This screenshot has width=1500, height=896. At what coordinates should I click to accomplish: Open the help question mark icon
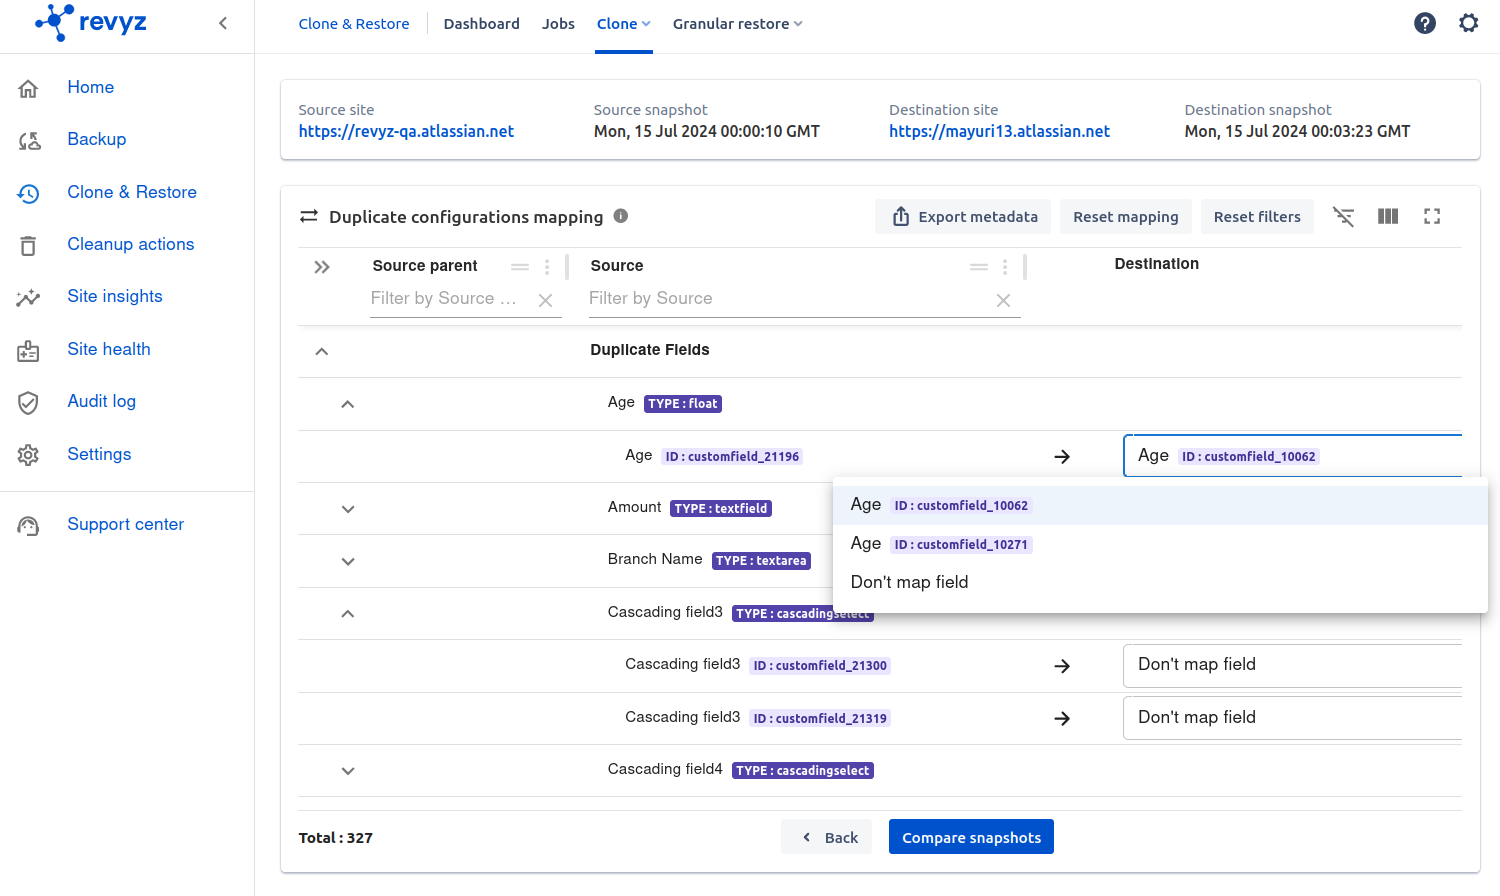1424,23
